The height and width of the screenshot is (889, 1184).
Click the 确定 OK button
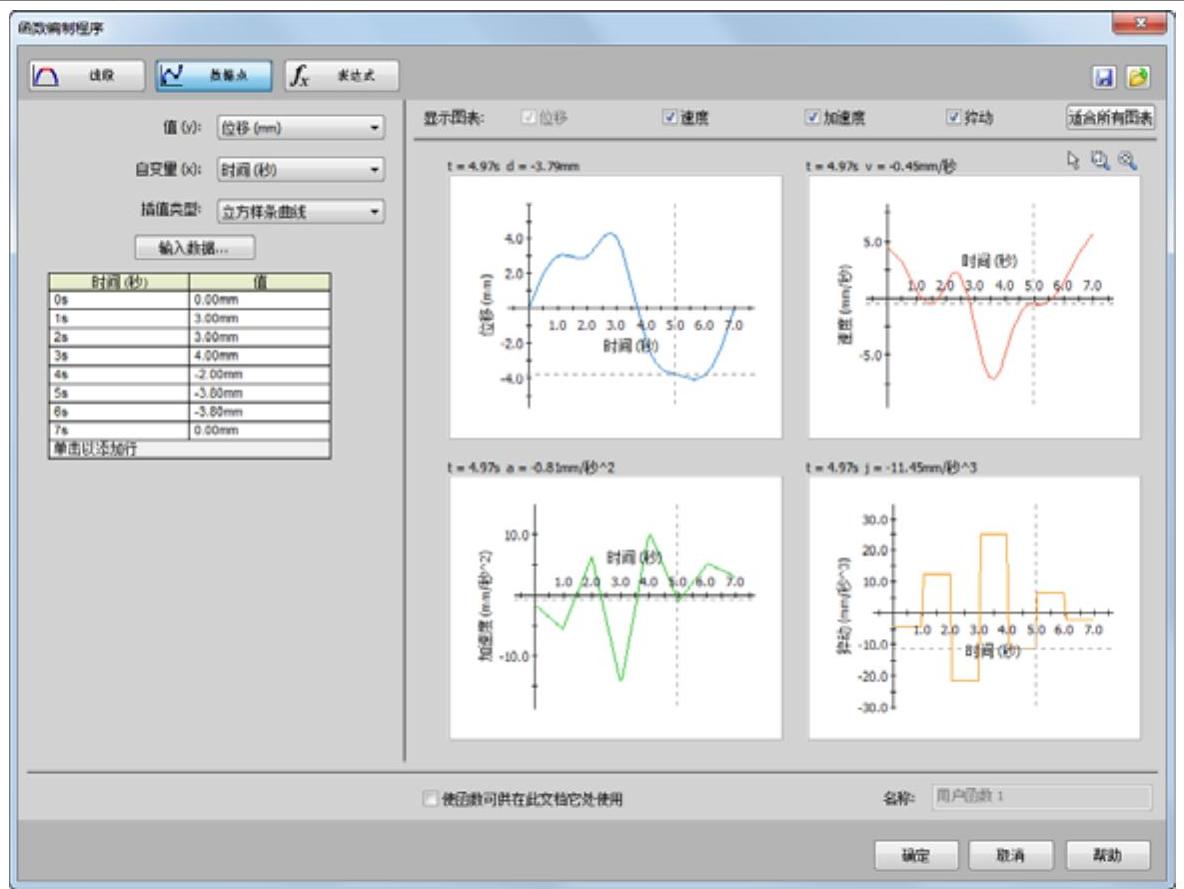point(916,855)
